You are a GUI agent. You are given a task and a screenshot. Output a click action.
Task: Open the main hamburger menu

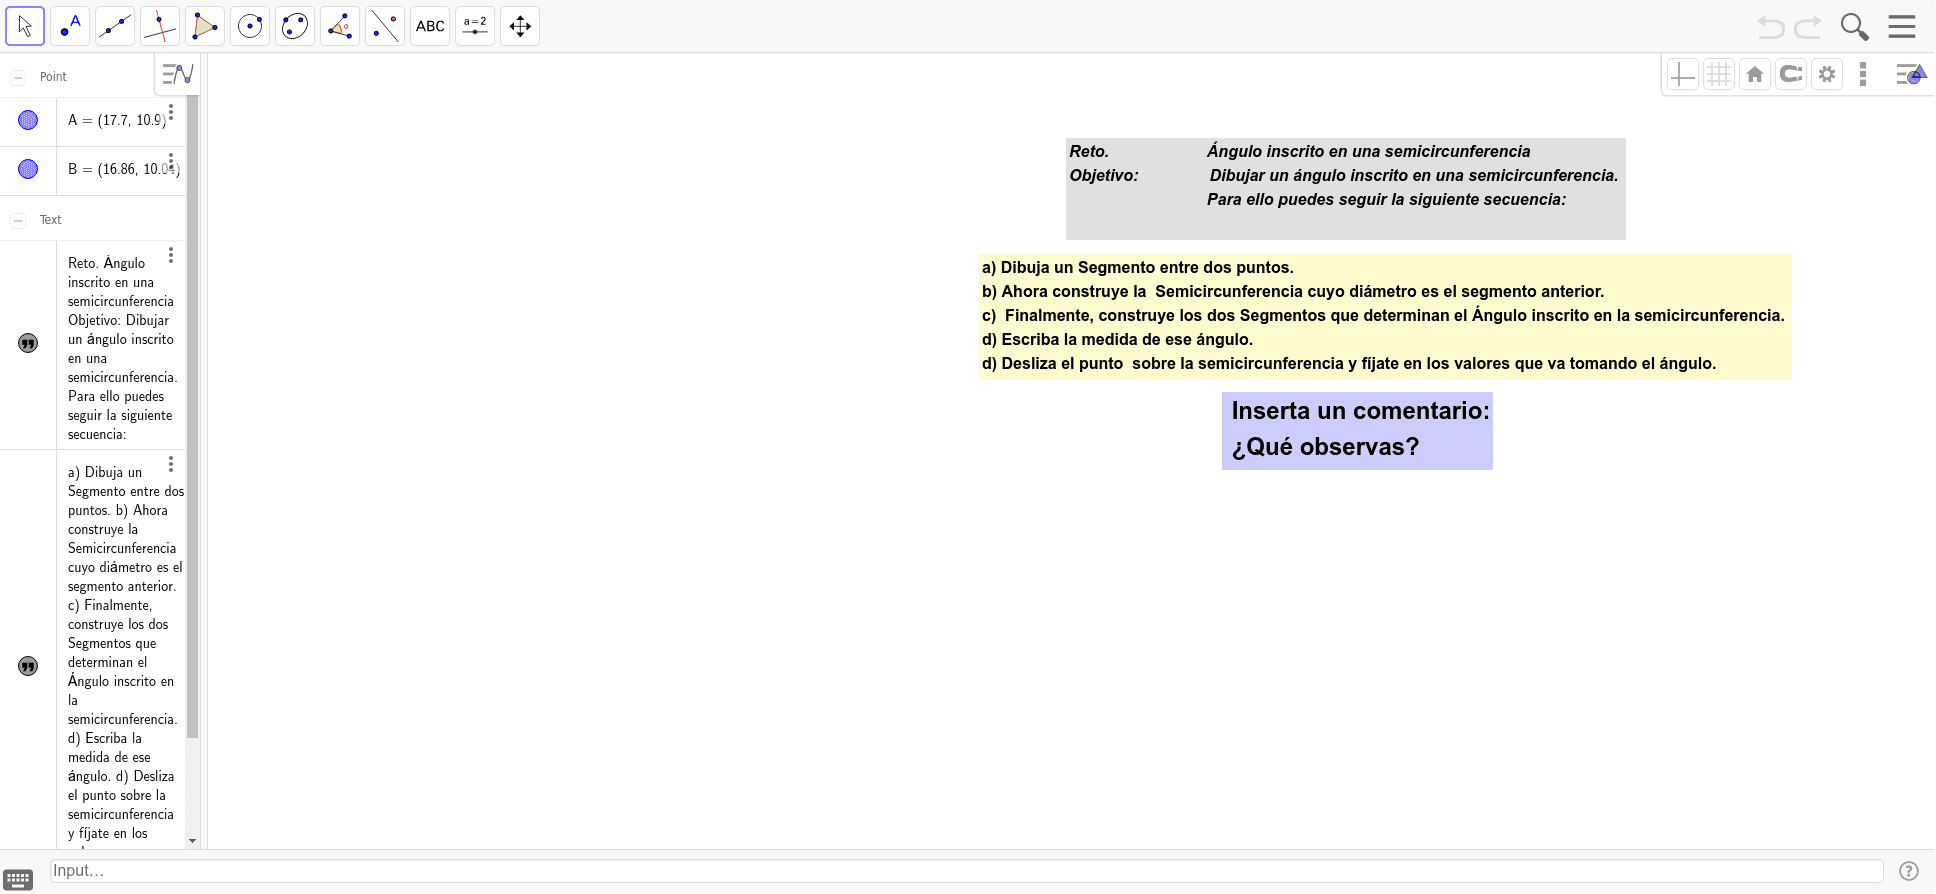tap(1902, 27)
